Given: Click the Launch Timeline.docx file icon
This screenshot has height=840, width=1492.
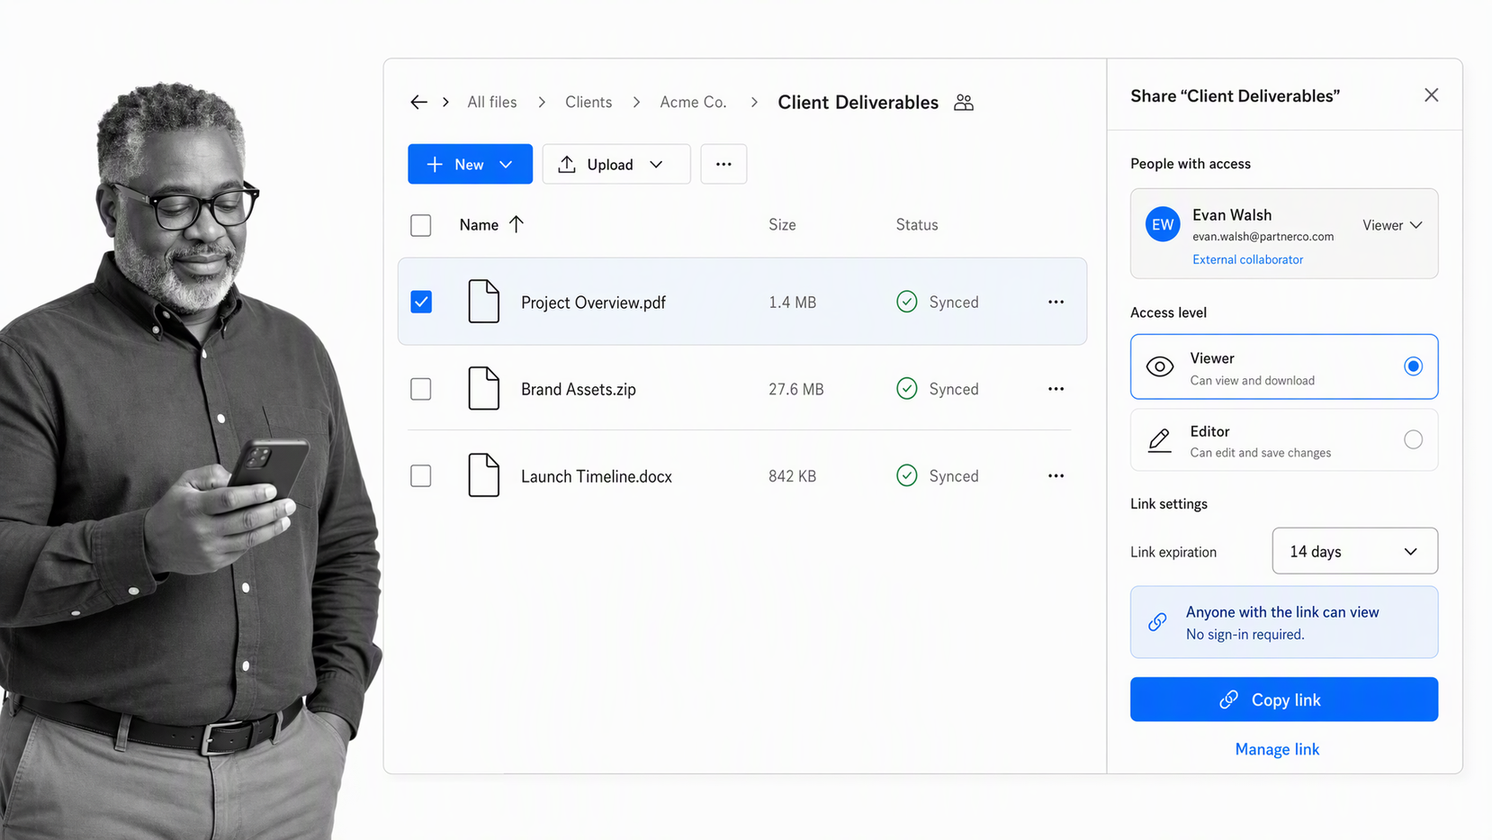Looking at the screenshot, I should [484, 475].
